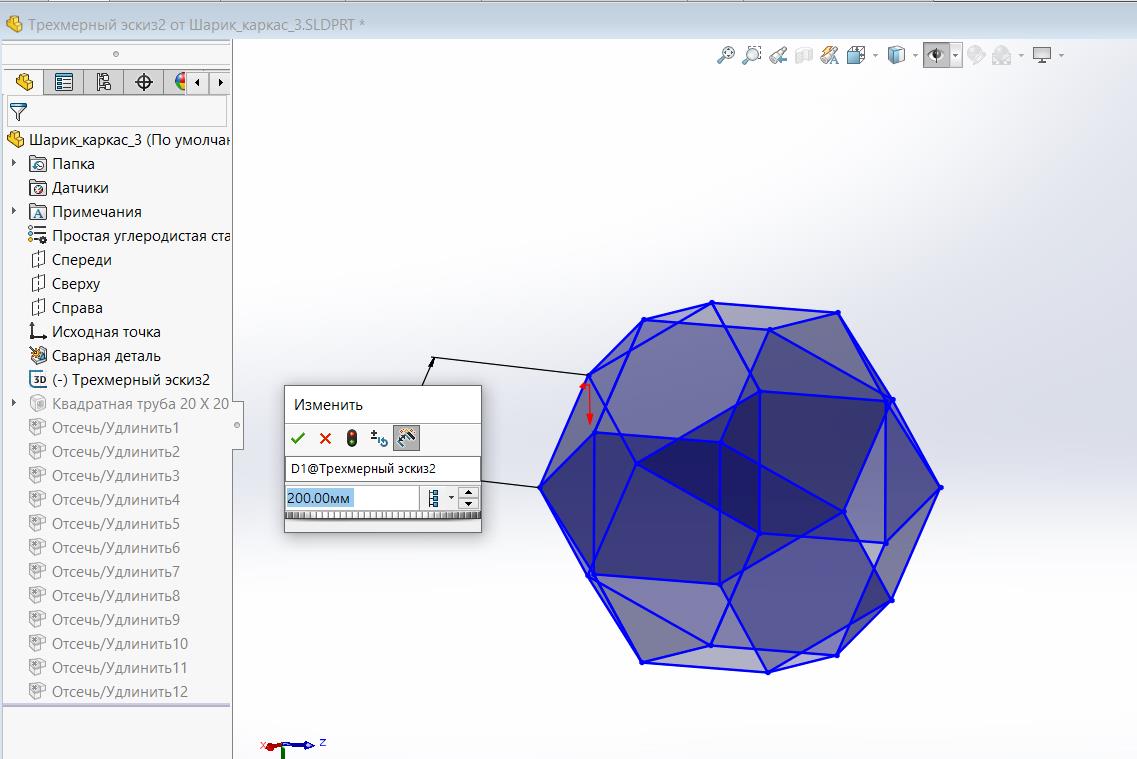Open the Dynamic Annotation Views tool
1137x759 pixels.
(x=830, y=55)
